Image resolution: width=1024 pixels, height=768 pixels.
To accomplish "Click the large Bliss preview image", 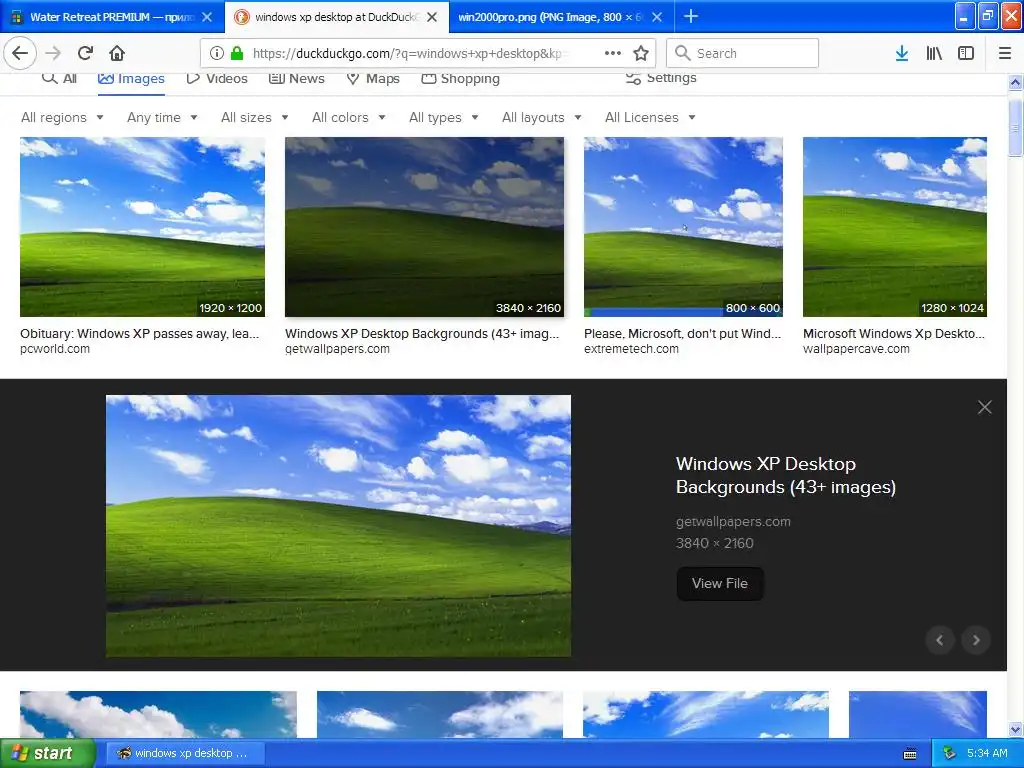I will pos(338,526).
